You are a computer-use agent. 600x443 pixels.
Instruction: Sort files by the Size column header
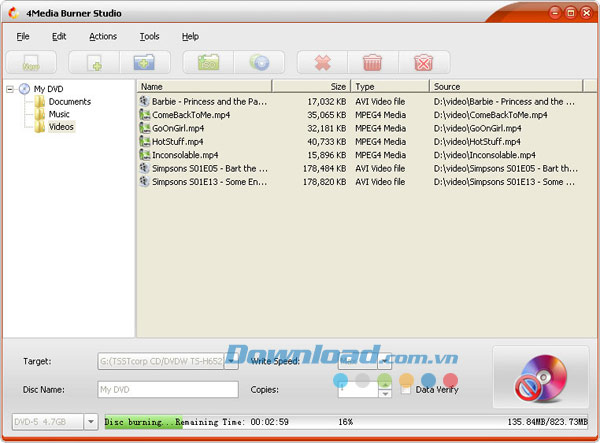pyautogui.click(x=311, y=87)
